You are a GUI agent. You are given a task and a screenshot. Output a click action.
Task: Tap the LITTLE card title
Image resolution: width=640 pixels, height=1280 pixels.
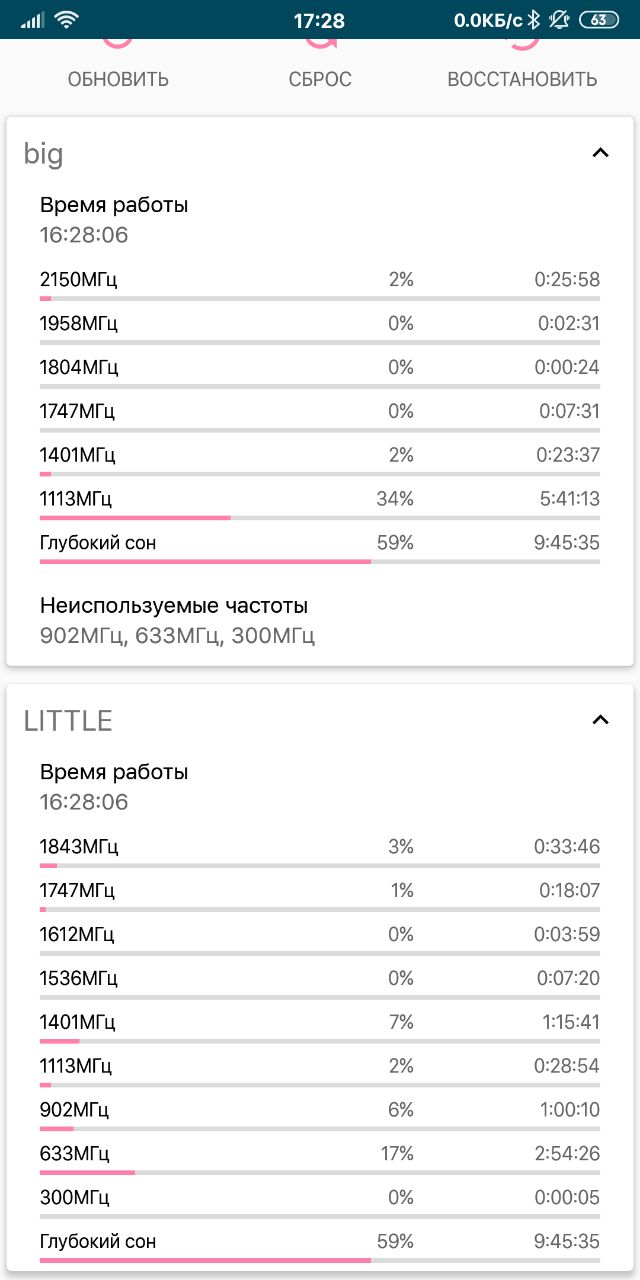click(68, 720)
